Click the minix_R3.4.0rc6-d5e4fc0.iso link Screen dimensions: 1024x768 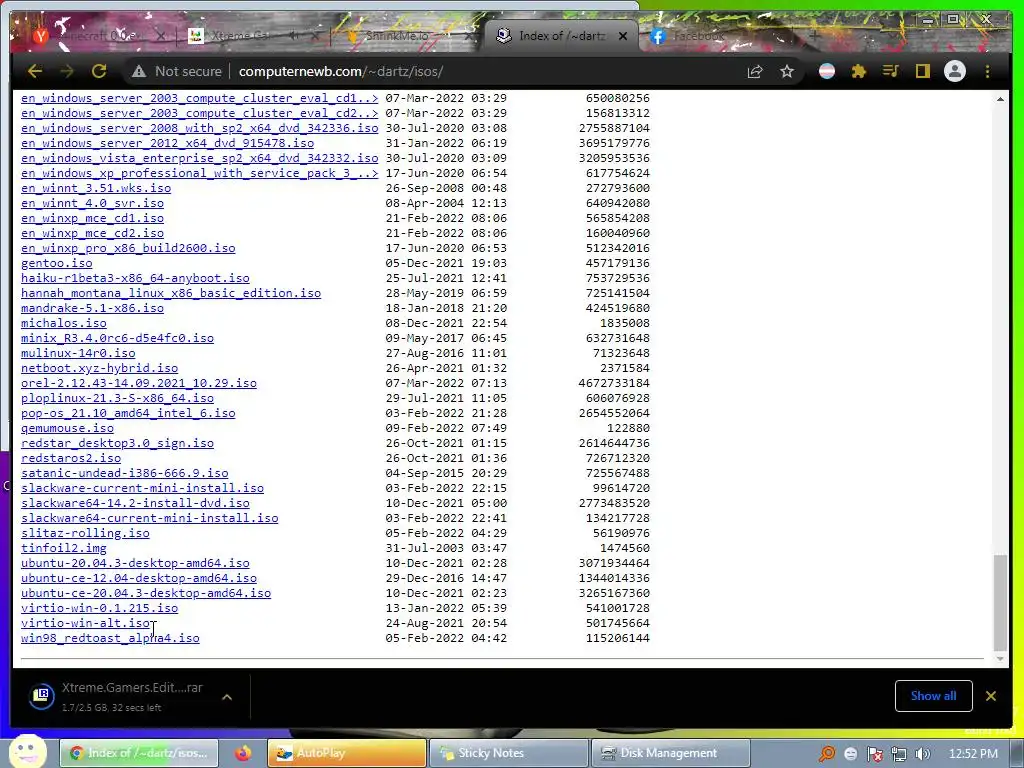point(118,338)
